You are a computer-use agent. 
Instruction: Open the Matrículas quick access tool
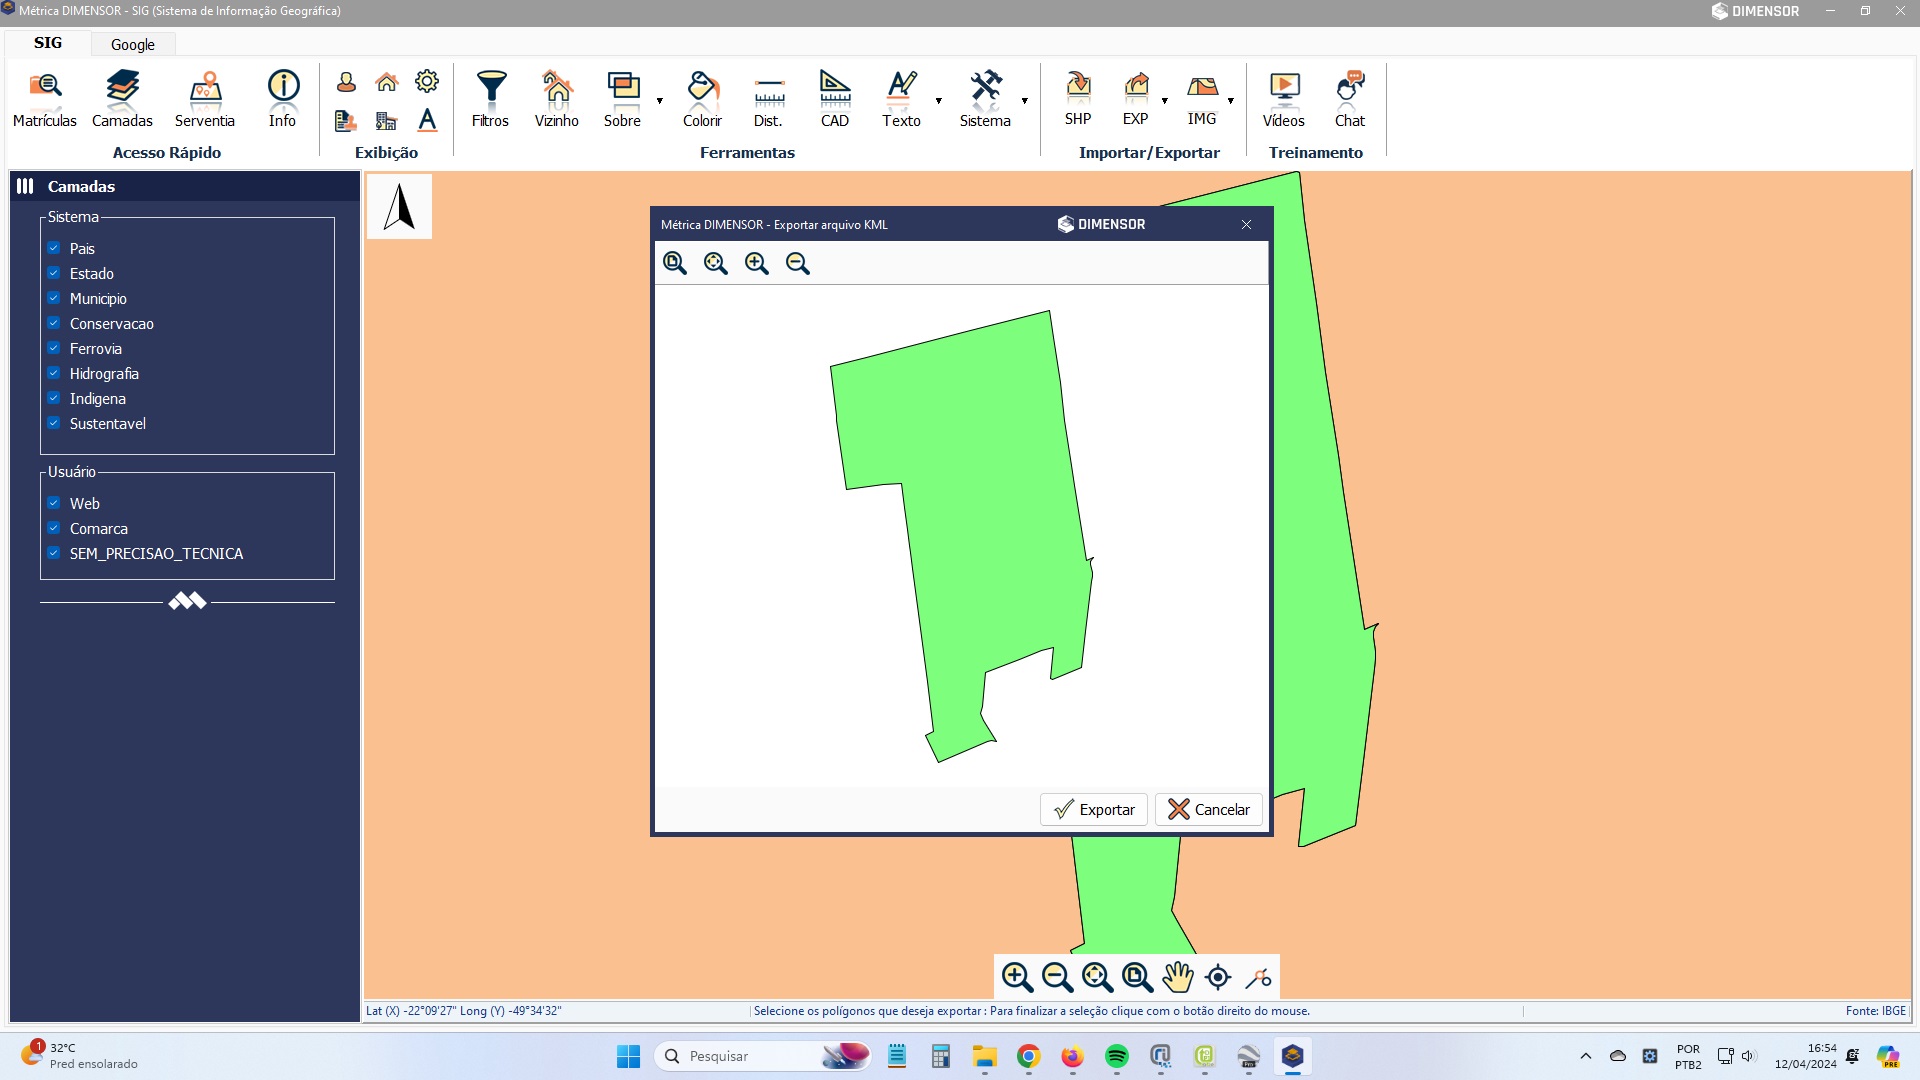45,99
